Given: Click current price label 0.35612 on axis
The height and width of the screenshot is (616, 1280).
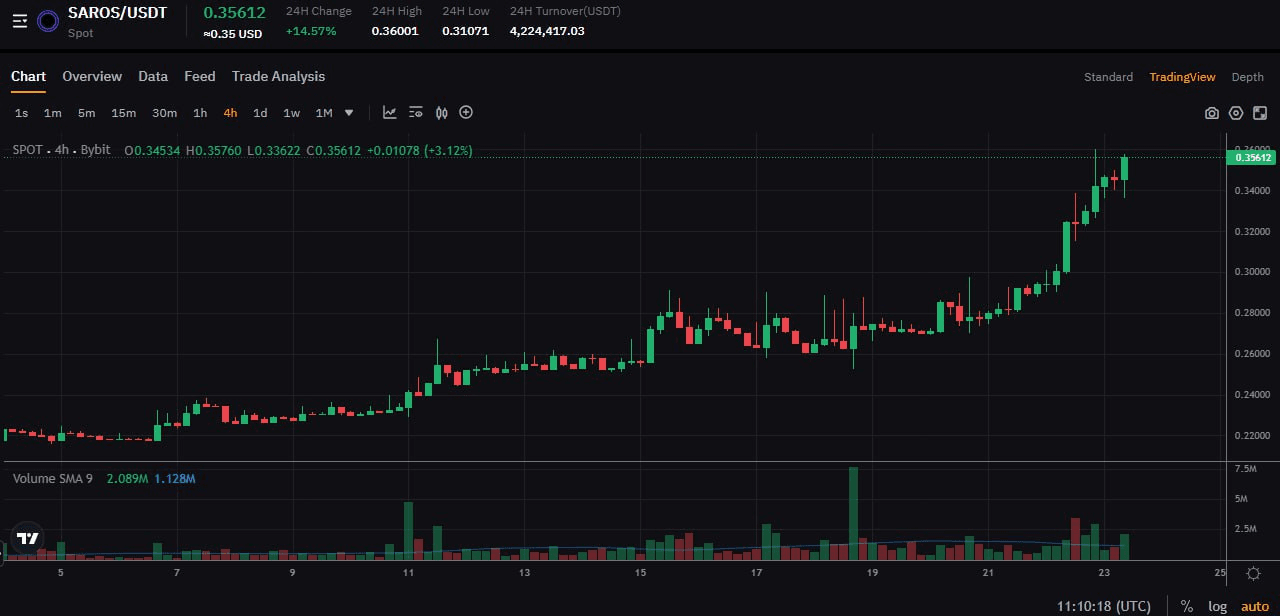Looking at the screenshot, I should [x=1252, y=157].
